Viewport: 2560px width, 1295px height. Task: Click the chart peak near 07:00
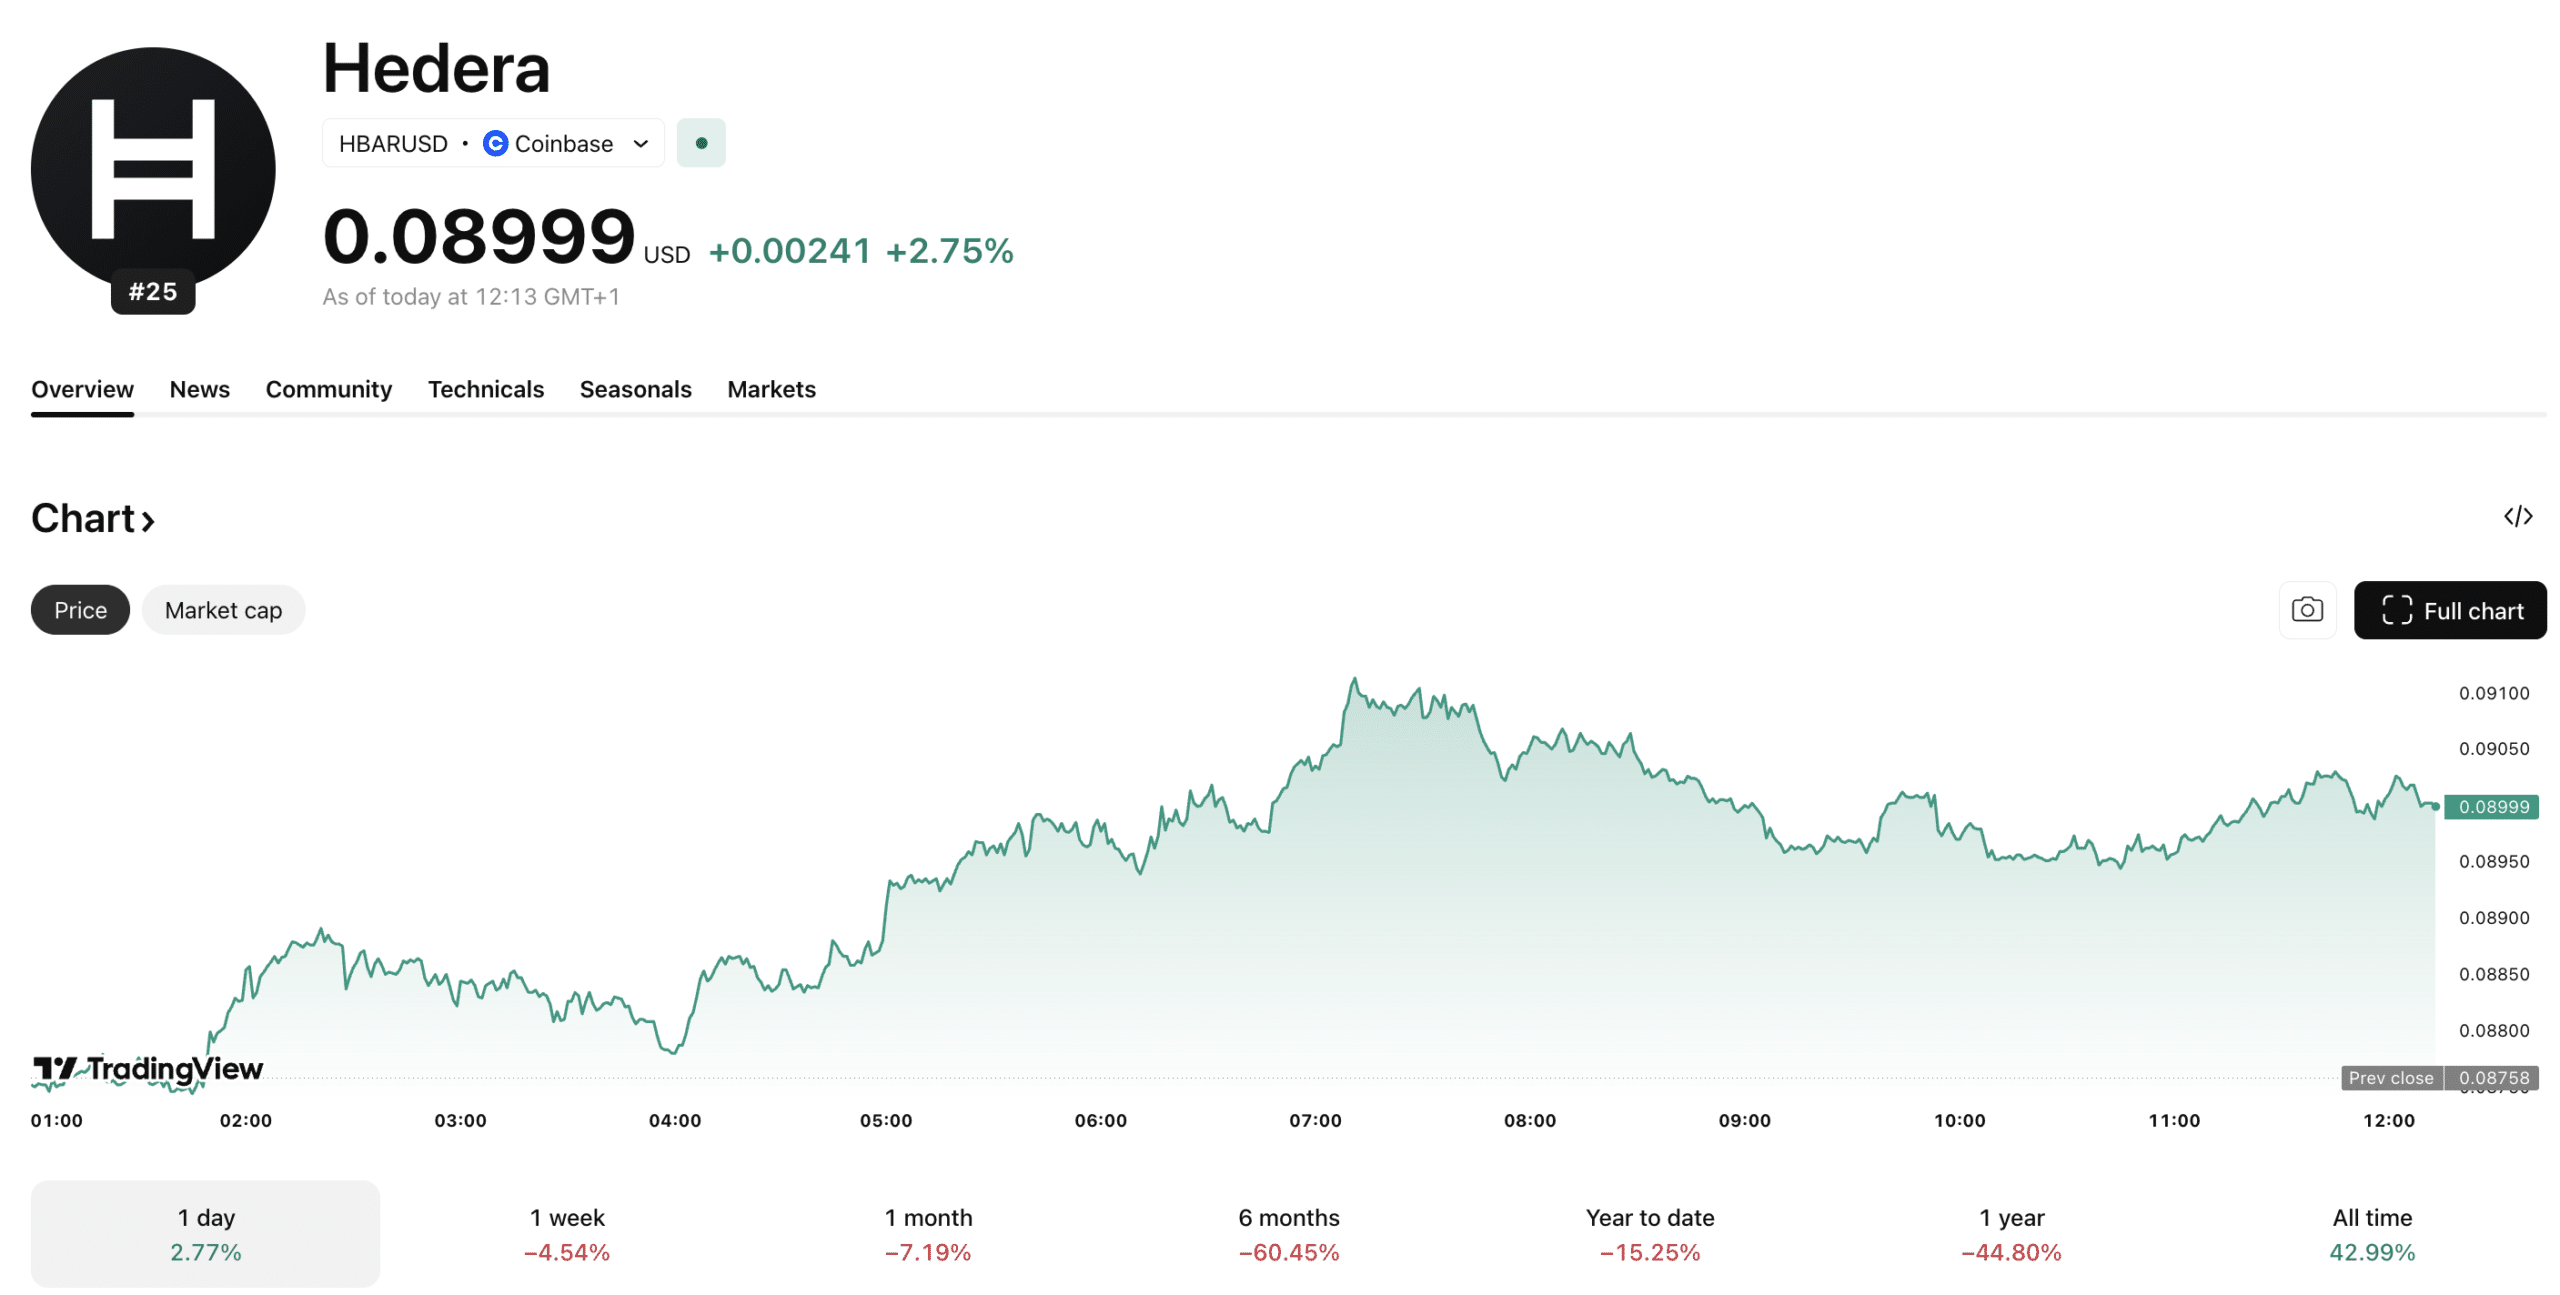(1355, 680)
